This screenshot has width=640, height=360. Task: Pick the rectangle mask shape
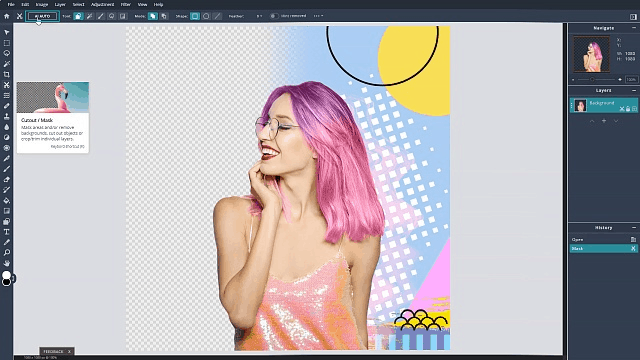195,16
